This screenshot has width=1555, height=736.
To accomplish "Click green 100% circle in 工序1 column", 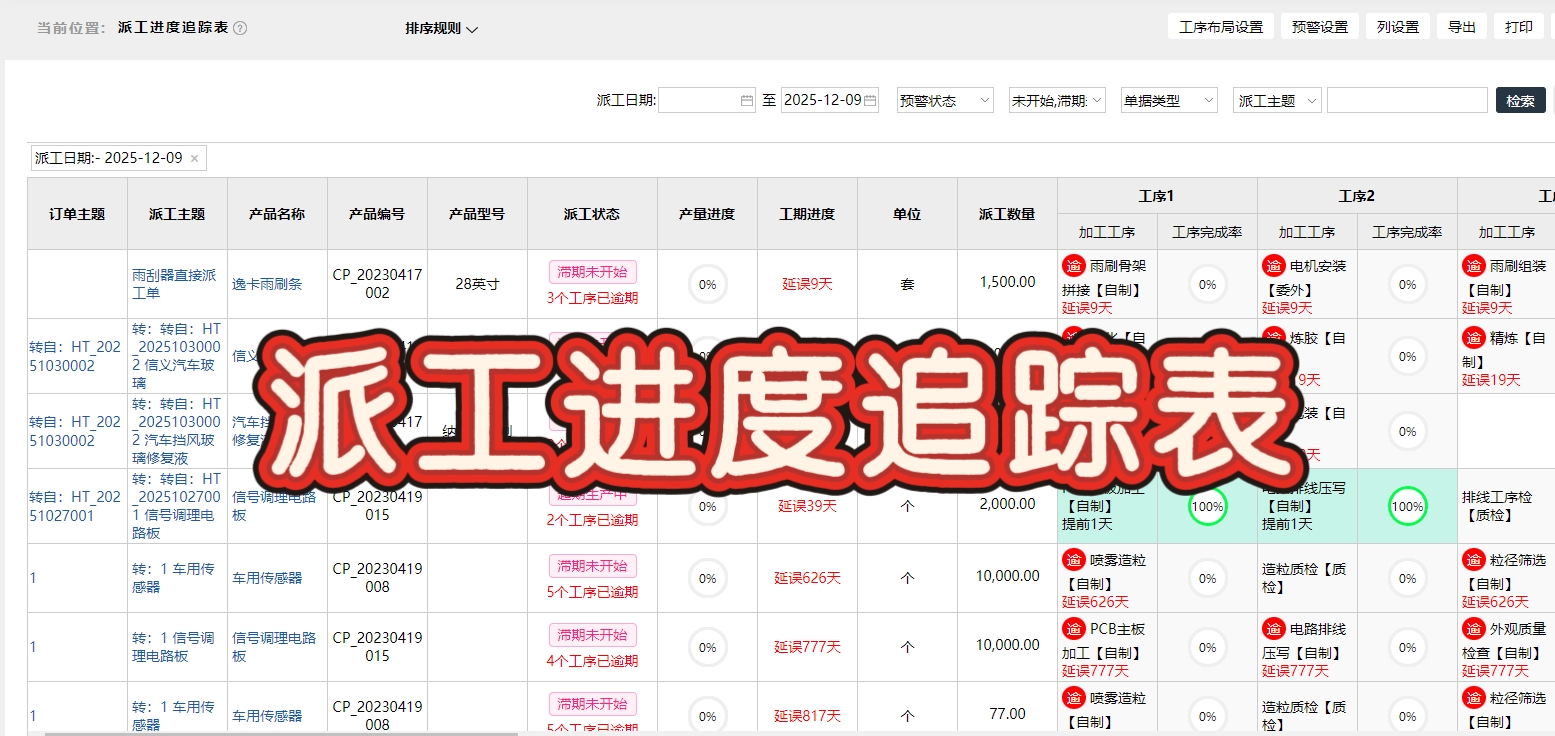I will click(1207, 506).
